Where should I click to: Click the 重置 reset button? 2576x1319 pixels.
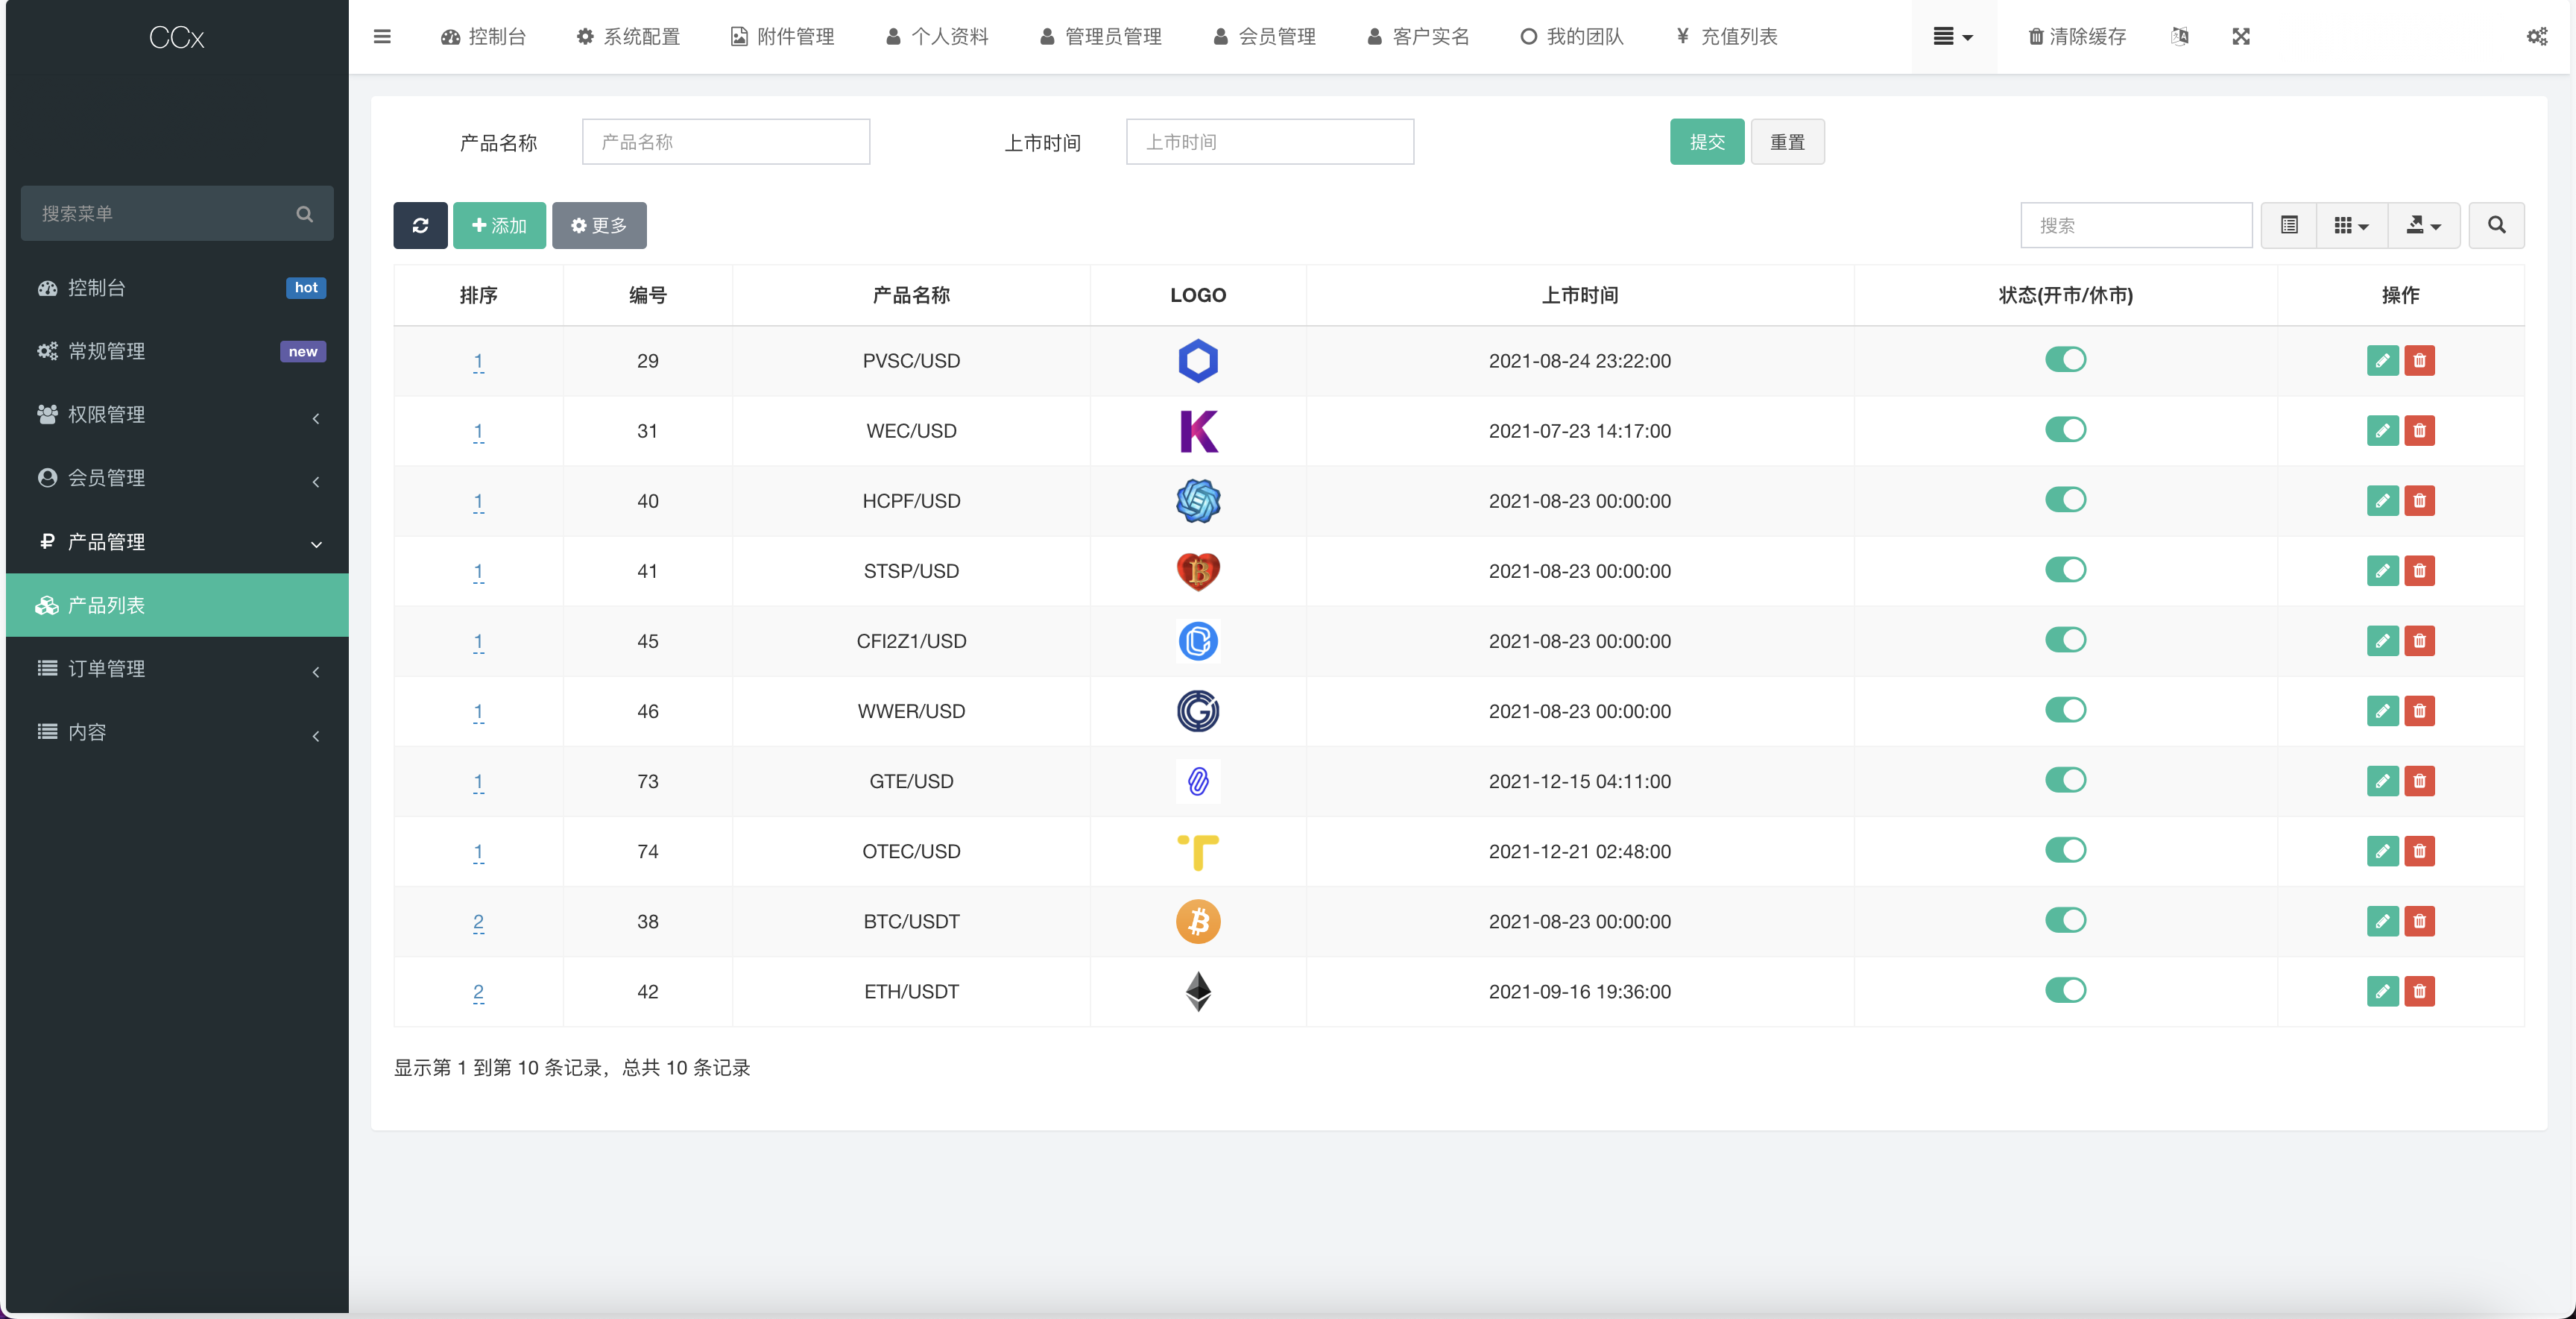pyautogui.click(x=1788, y=141)
